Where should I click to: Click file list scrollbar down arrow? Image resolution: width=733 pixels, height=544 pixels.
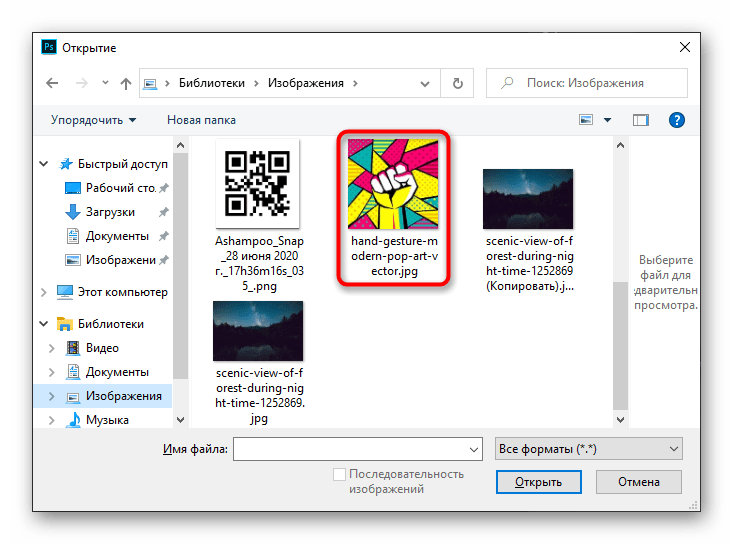(620, 420)
